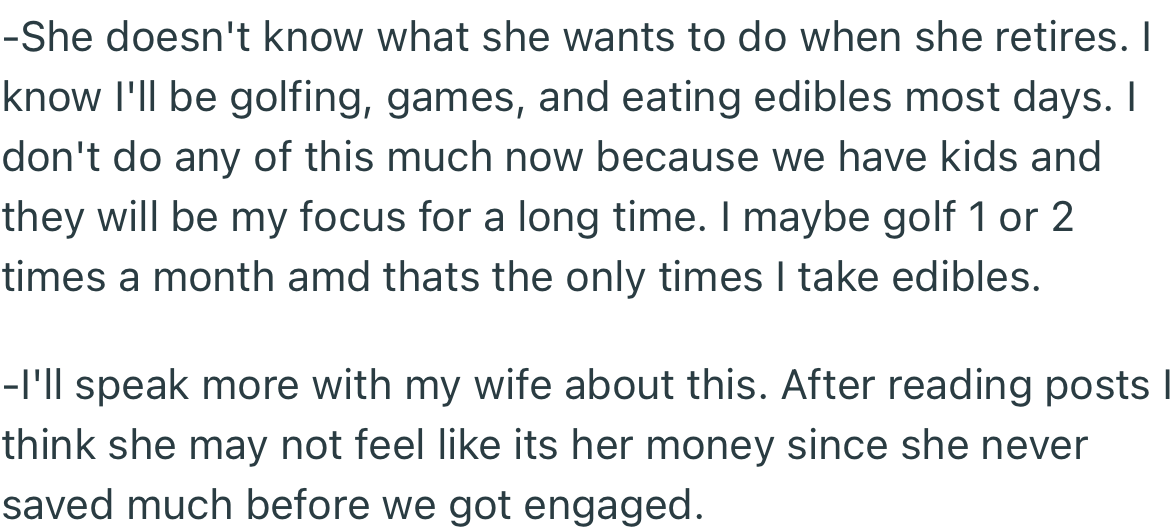Click the word "kids" in the paragraph

(x=976, y=157)
